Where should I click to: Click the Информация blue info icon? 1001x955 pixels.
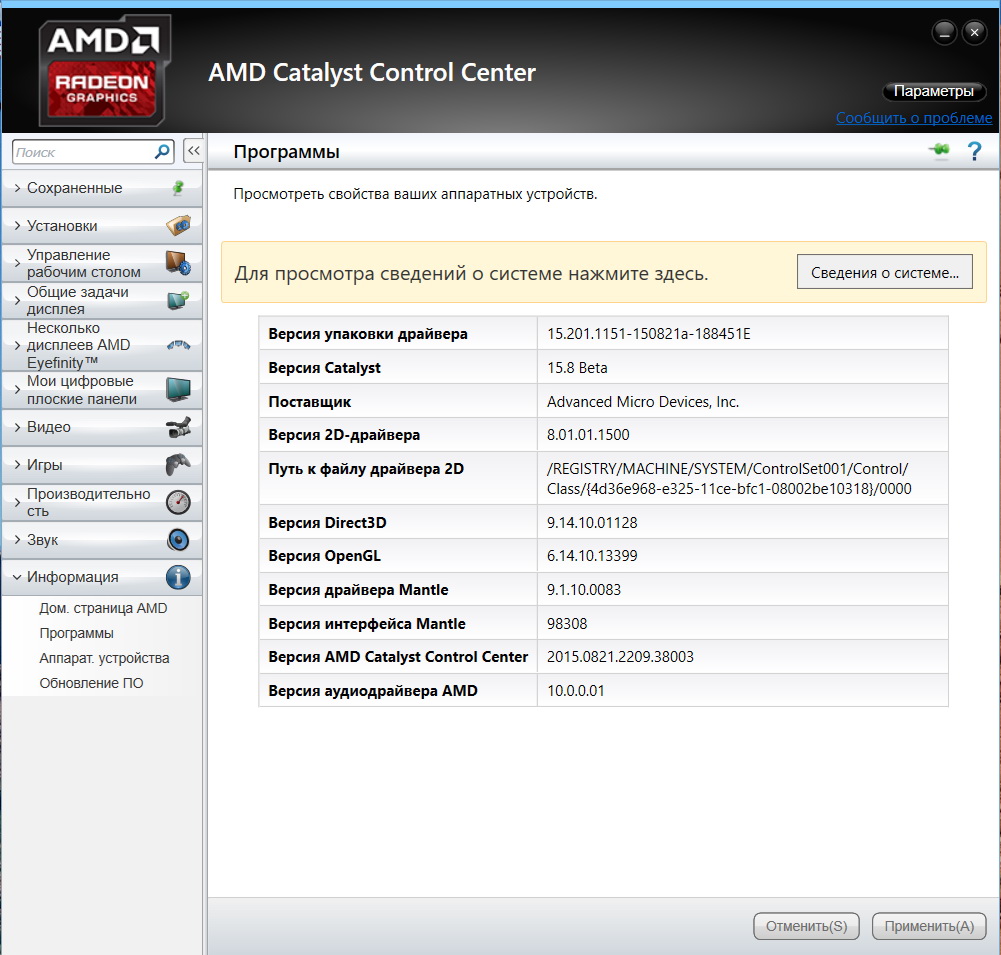178,577
